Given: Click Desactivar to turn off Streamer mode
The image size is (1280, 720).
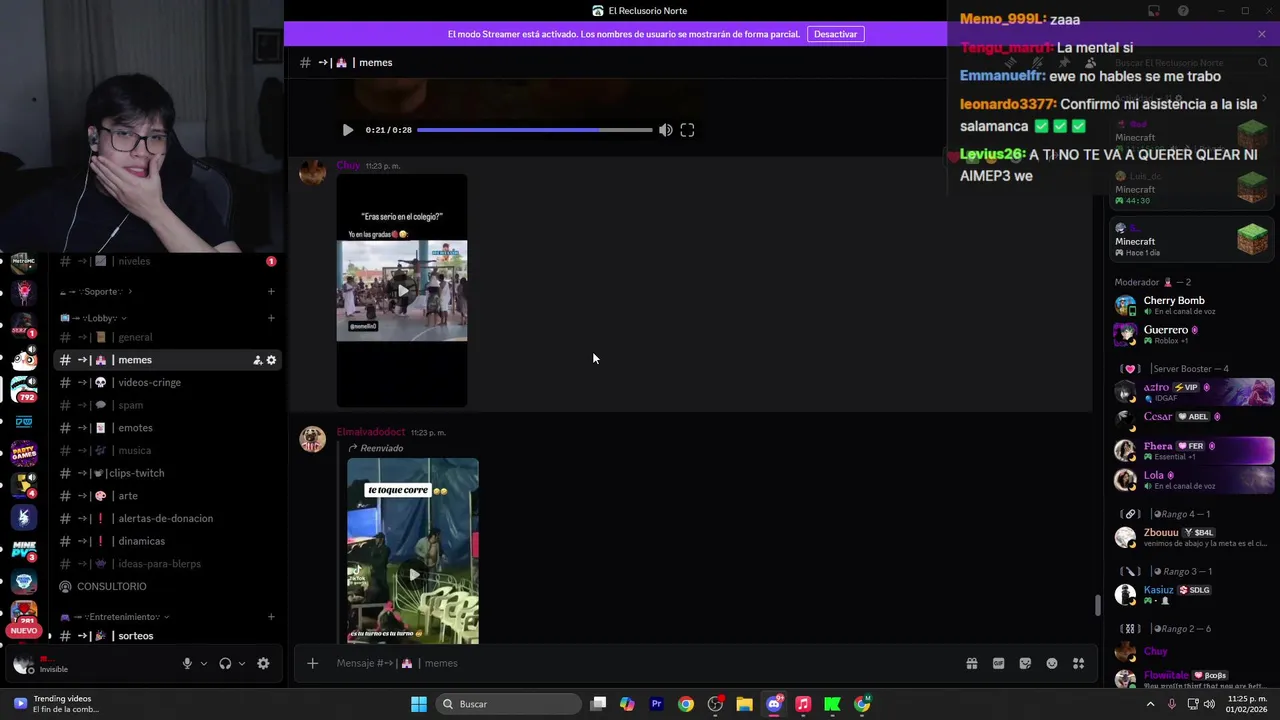Looking at the screenshot, I should coord(835,34).
